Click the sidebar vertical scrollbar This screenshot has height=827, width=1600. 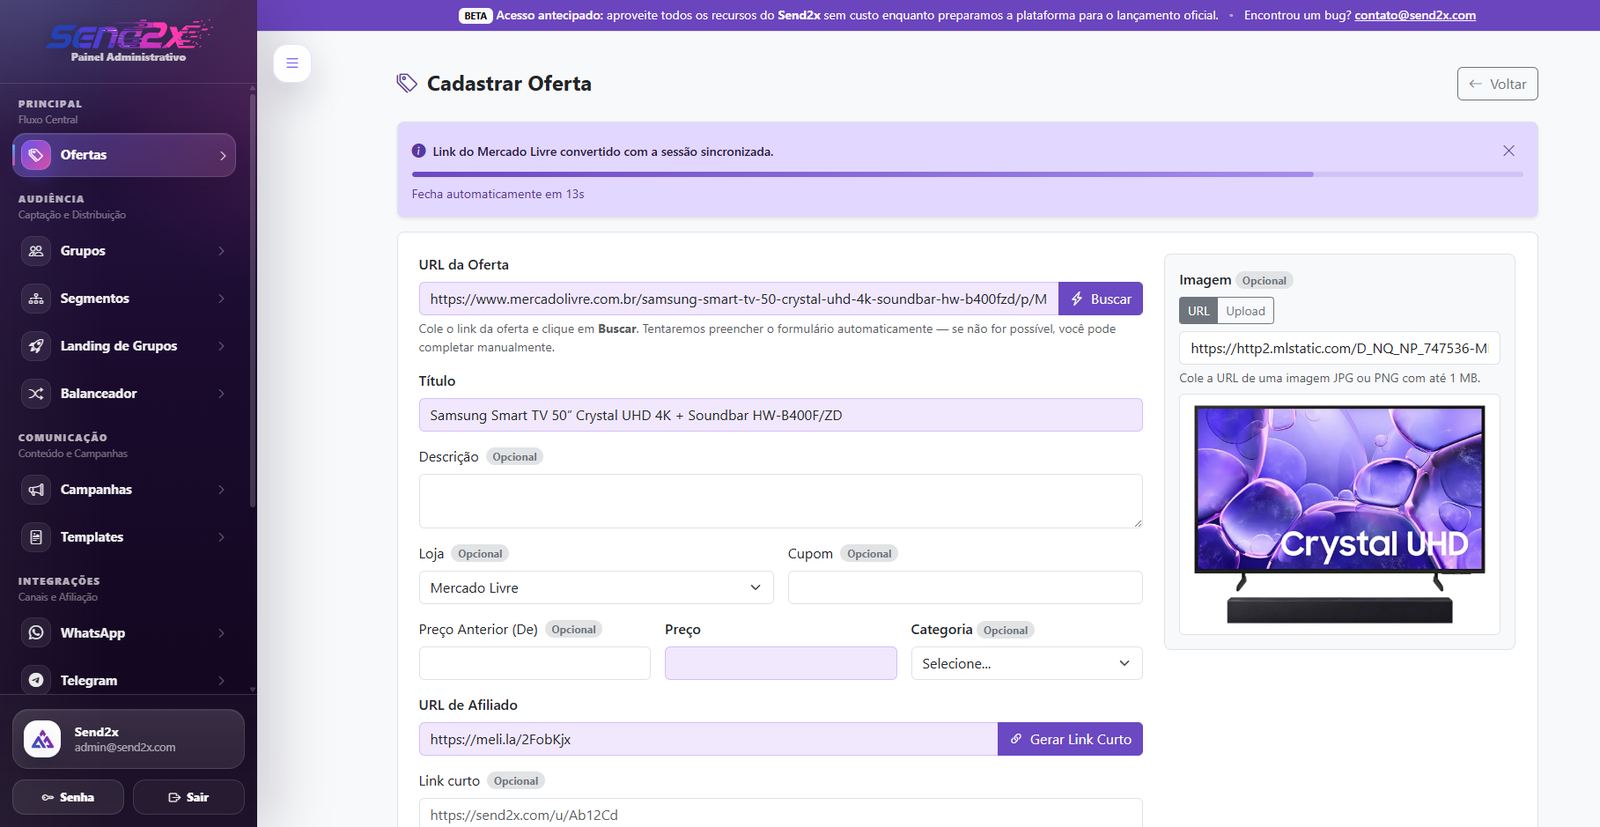[x=252, y=300]
